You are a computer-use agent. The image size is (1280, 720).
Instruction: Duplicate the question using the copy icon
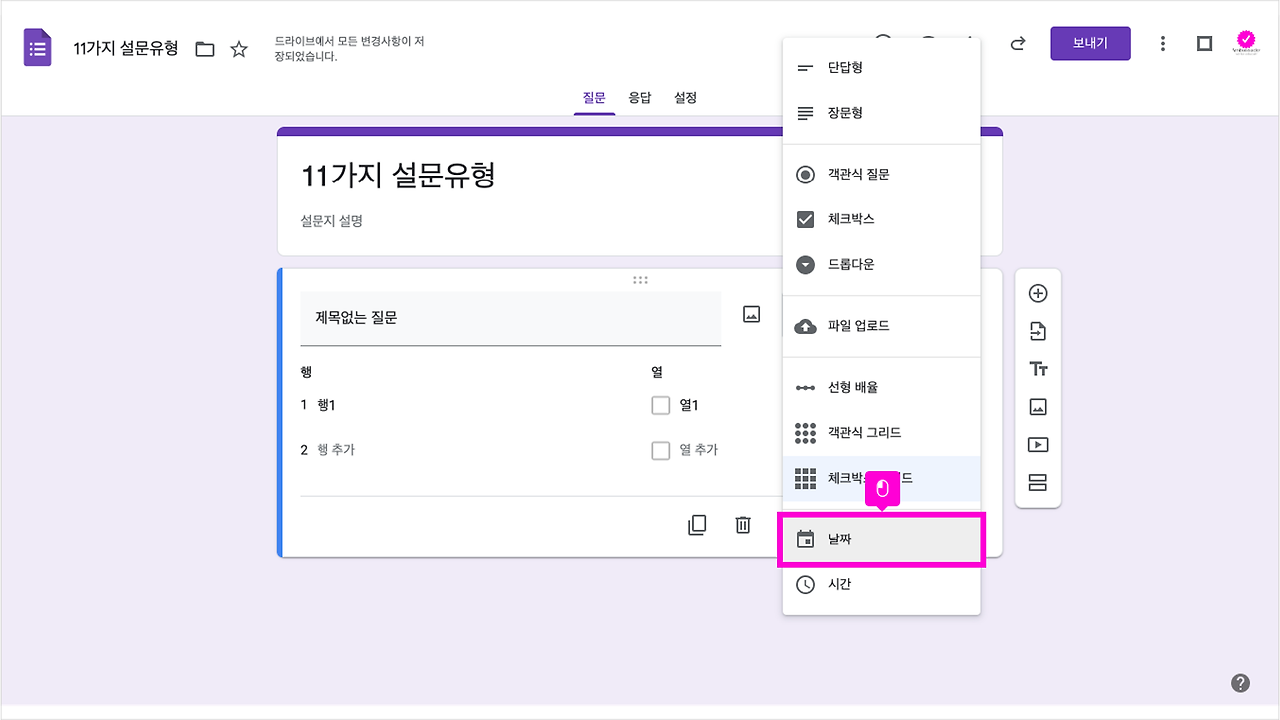pos(697,524)
